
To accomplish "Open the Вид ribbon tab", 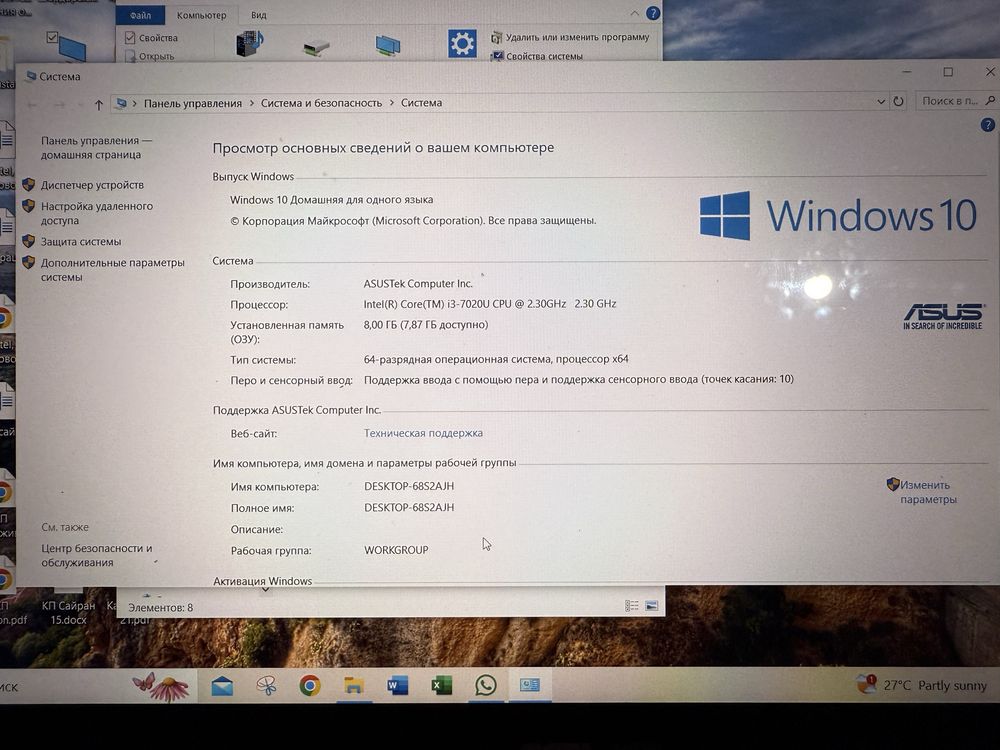I will tap(258, 15).
